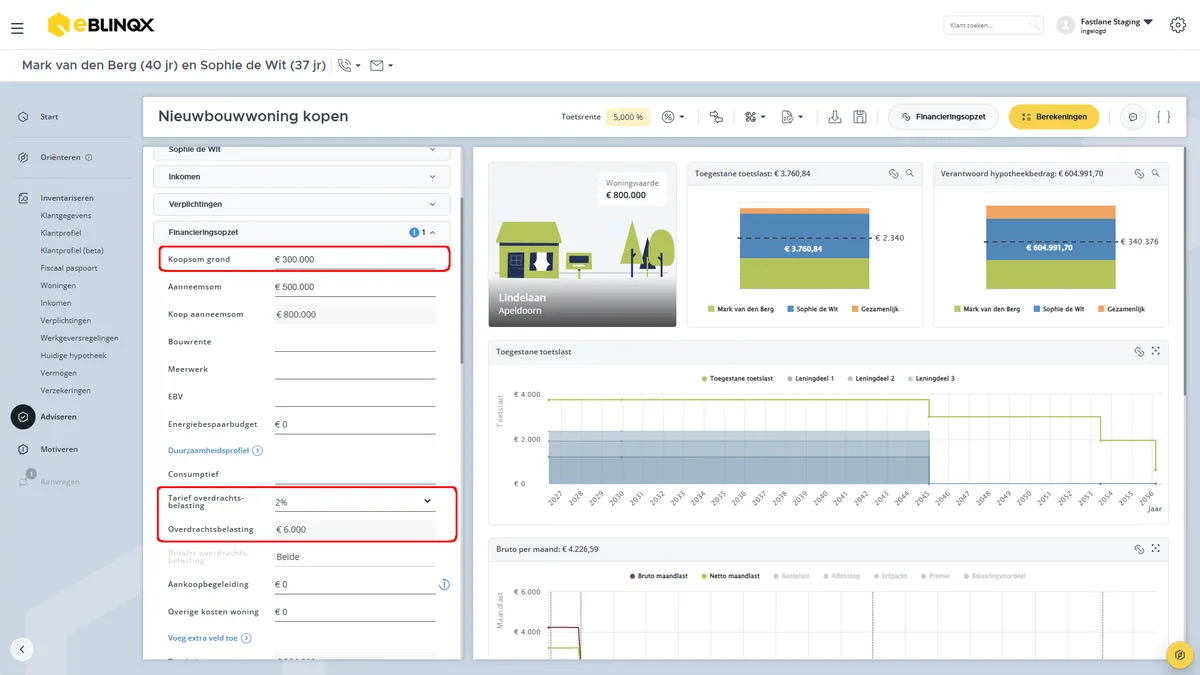Collapse the sidebar with arrow button

(22, 649)
